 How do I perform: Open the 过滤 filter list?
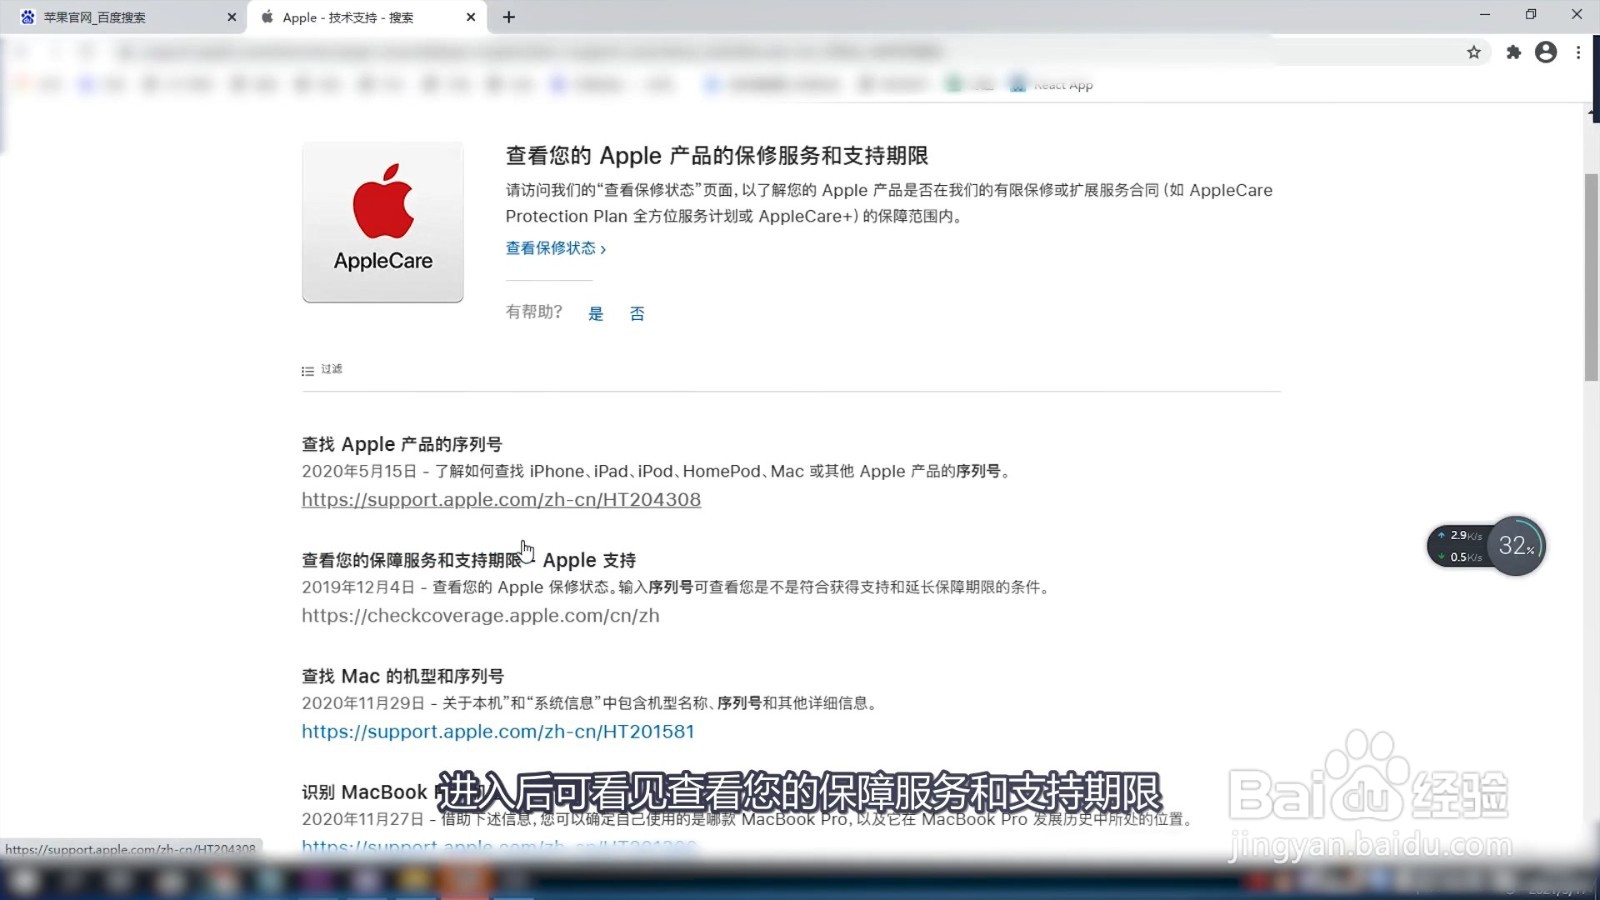(x=322, y=369)
